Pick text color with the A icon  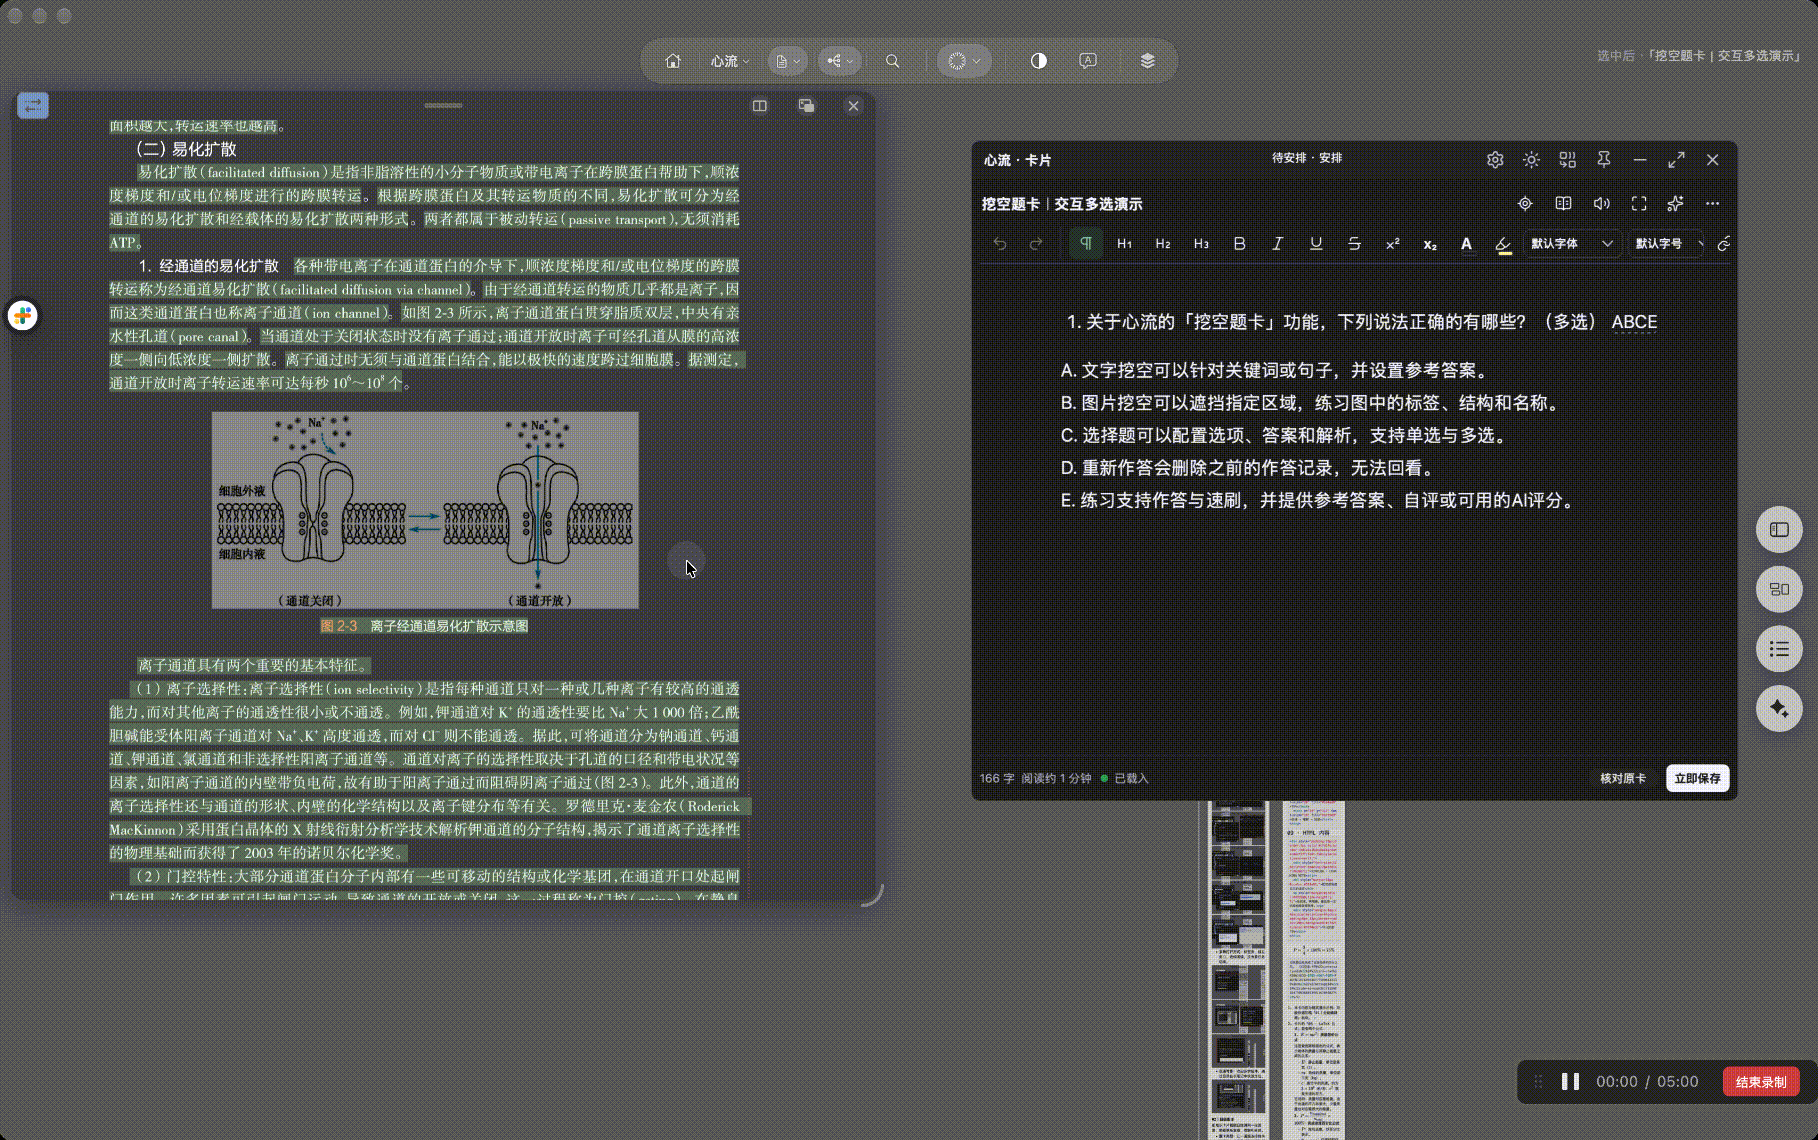pyautogui.click(x=1466, y=244)
